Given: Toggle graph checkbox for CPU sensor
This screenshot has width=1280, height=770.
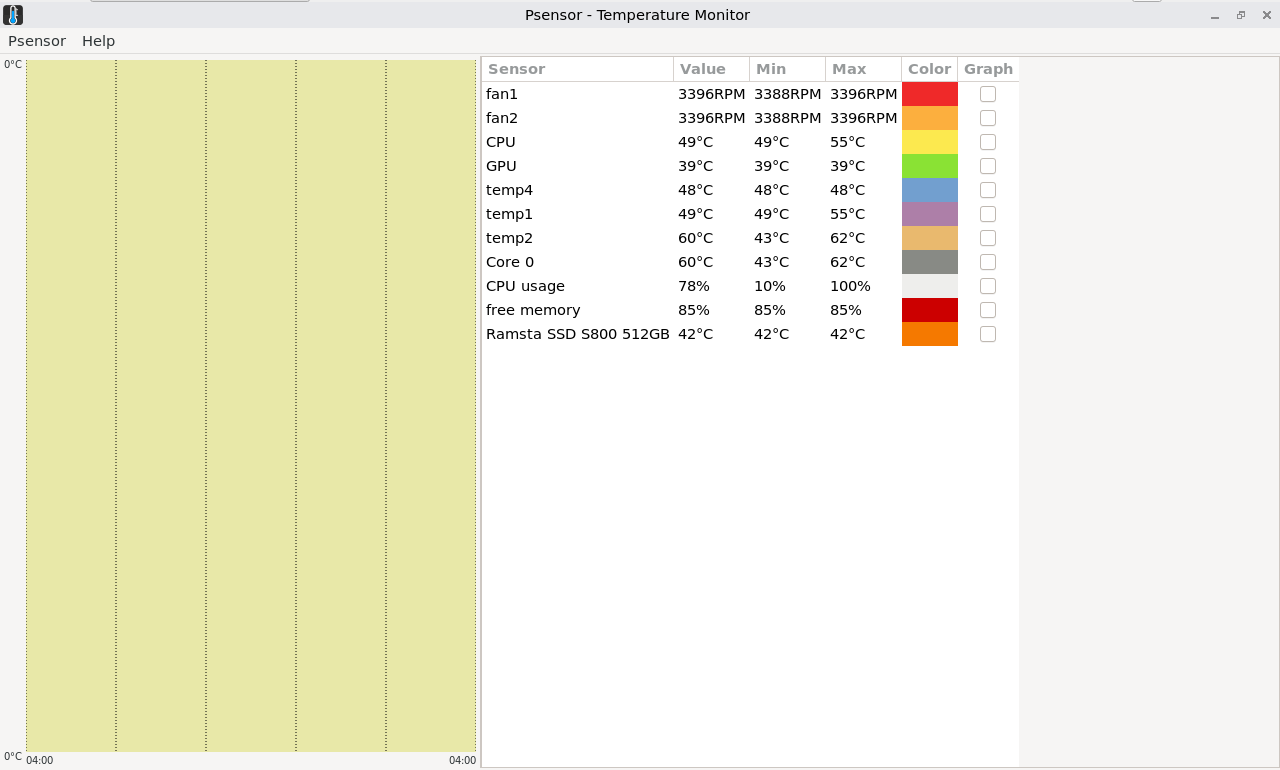Looking at the screenshot, I should click(988, 142).
